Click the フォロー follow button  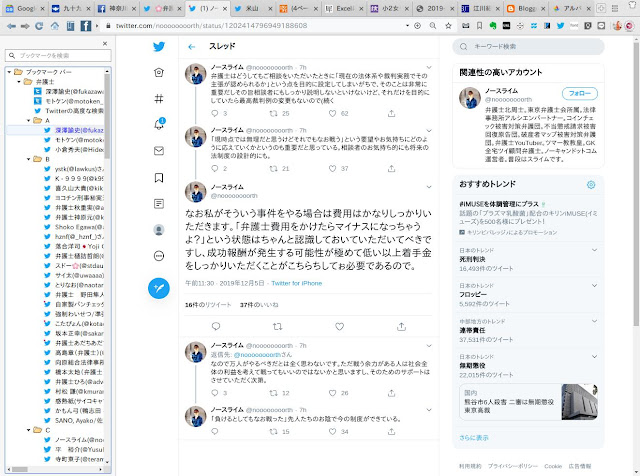click(580, 93)
